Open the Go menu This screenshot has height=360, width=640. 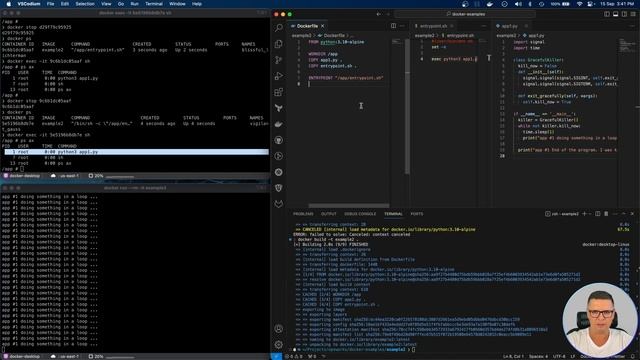(121, 4)
